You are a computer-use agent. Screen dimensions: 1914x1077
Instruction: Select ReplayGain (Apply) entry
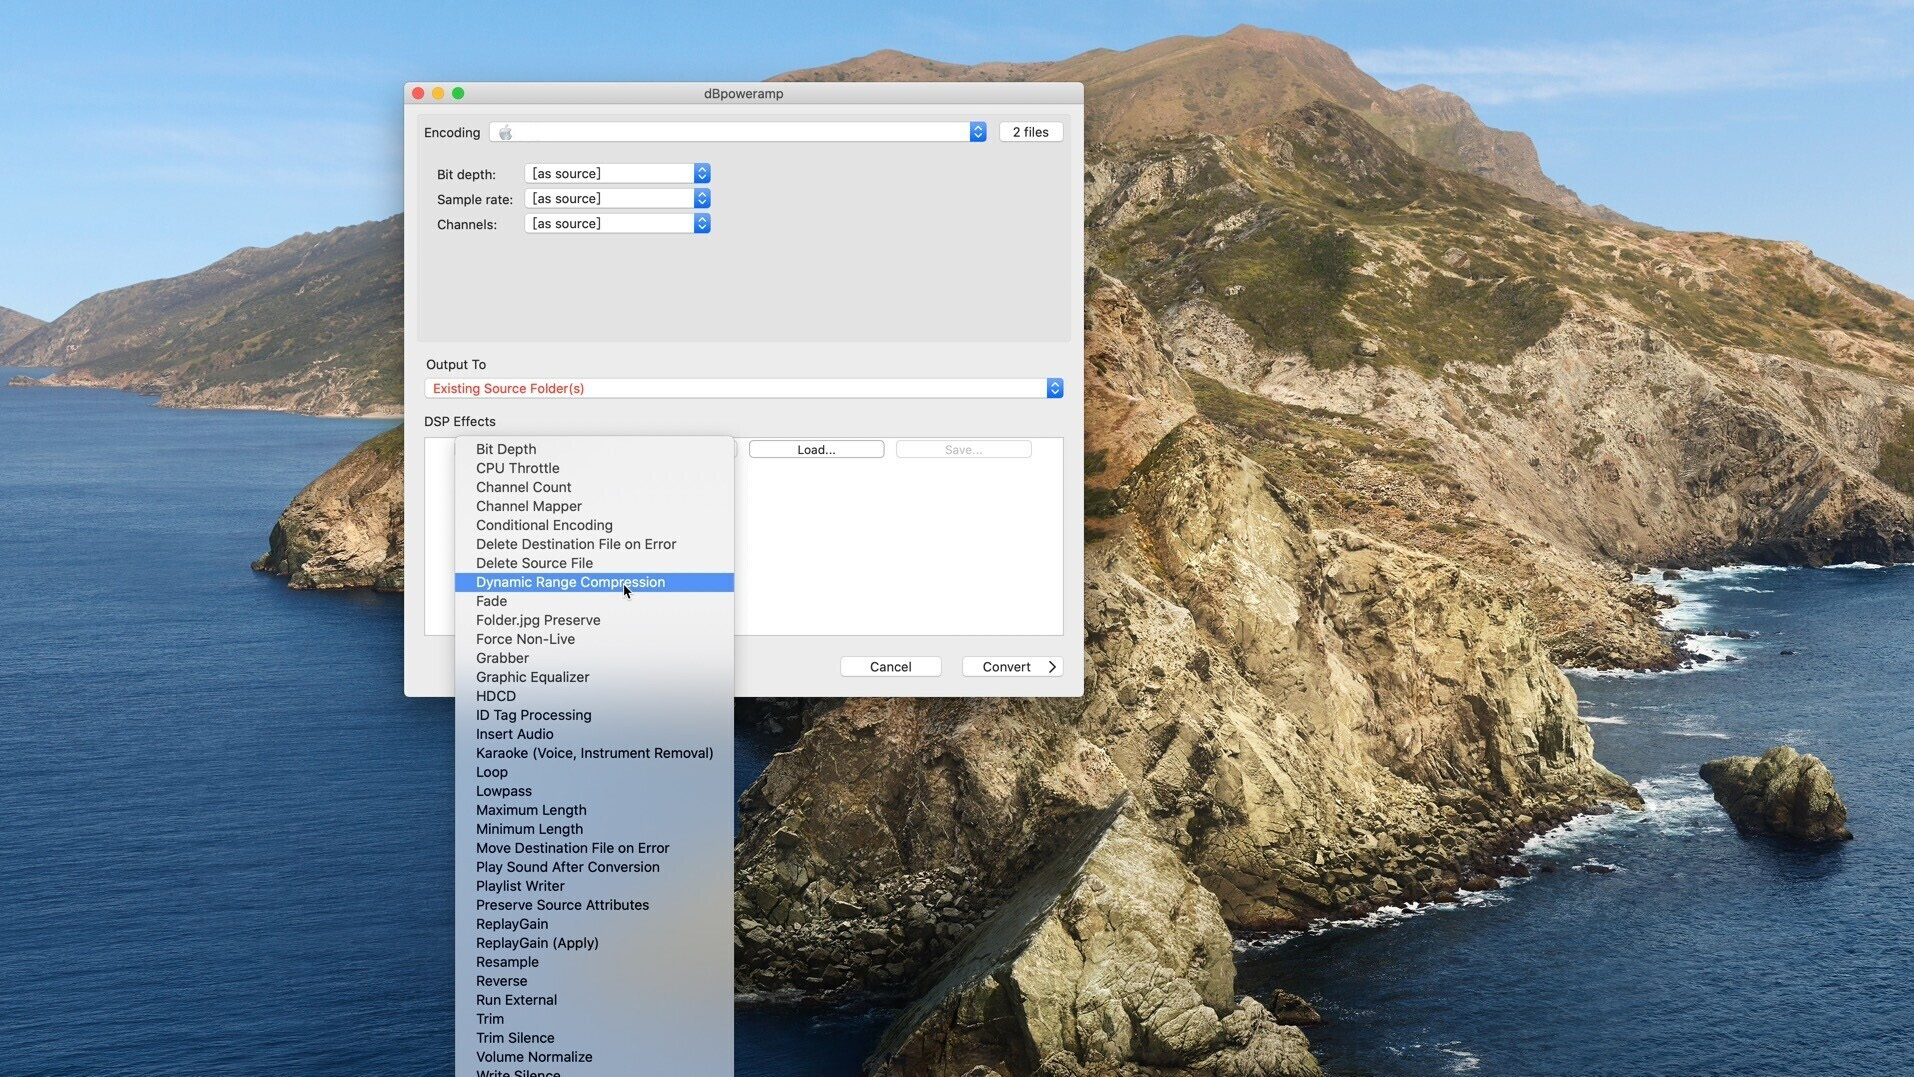[x=594, y=943]
